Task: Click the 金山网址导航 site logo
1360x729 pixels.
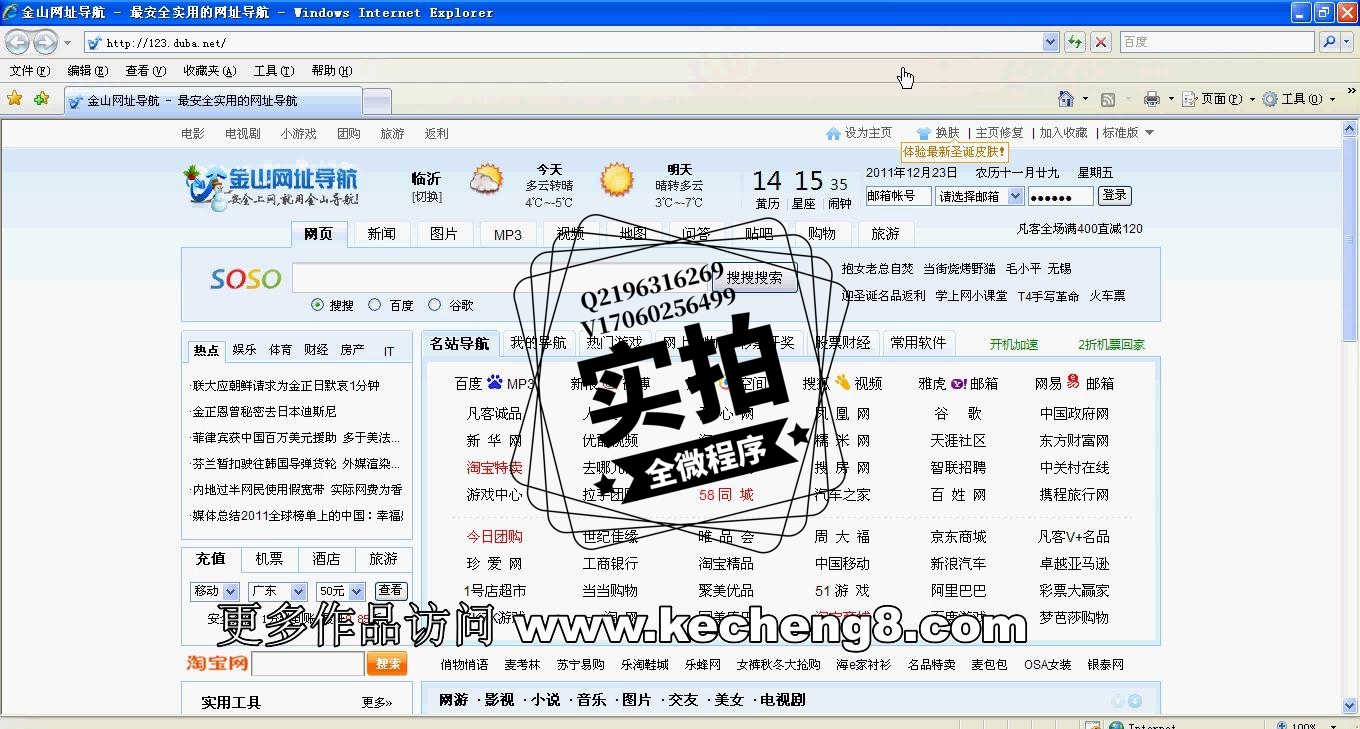Action: 271,186
